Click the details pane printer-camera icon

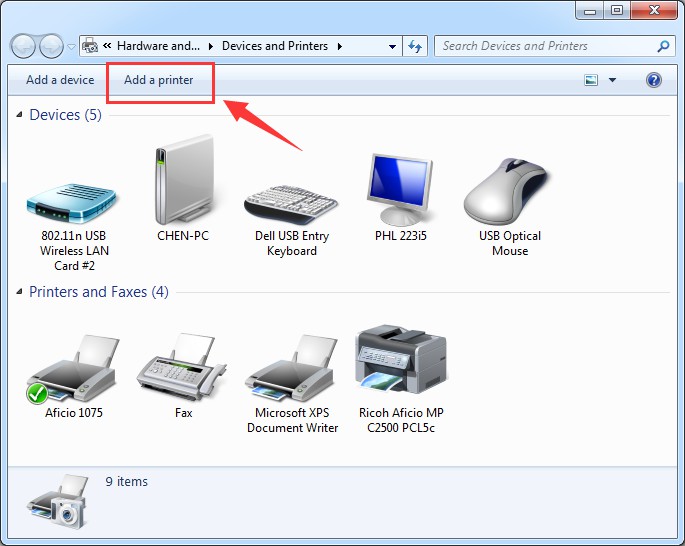[58, 502]
